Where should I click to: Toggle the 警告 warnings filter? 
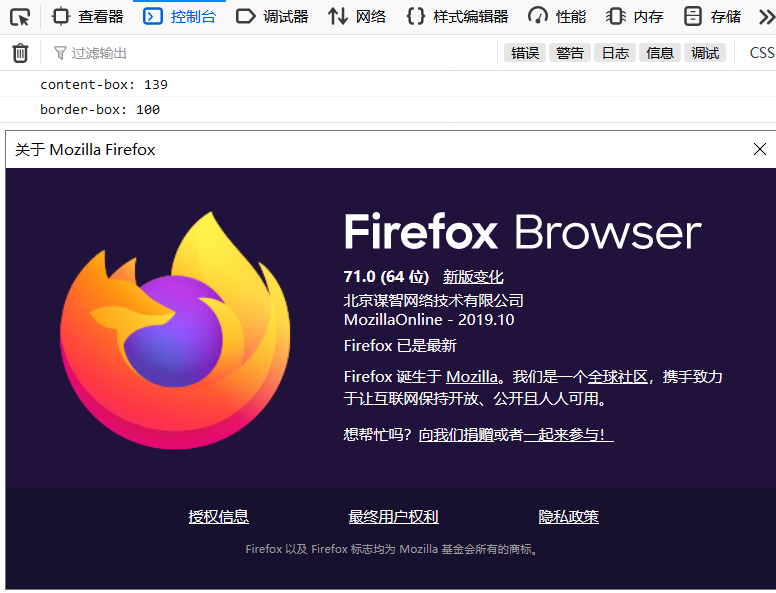[570, 53]
